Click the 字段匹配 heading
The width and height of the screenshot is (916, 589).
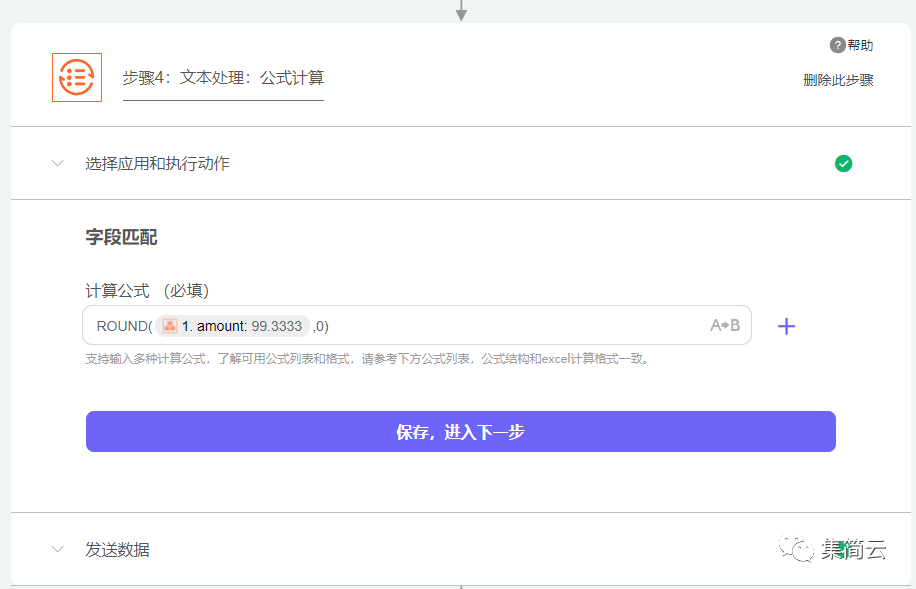point(122,237)
